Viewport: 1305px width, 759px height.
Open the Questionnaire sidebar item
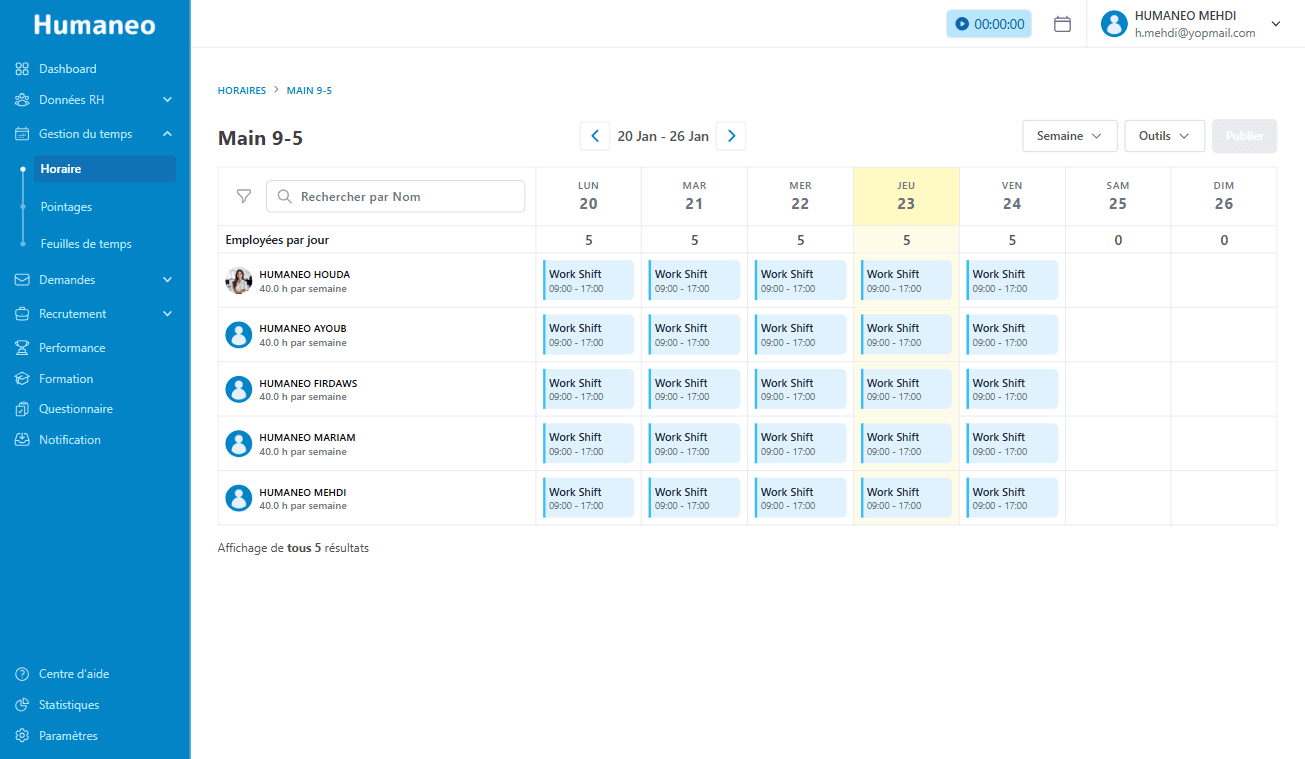75,409
